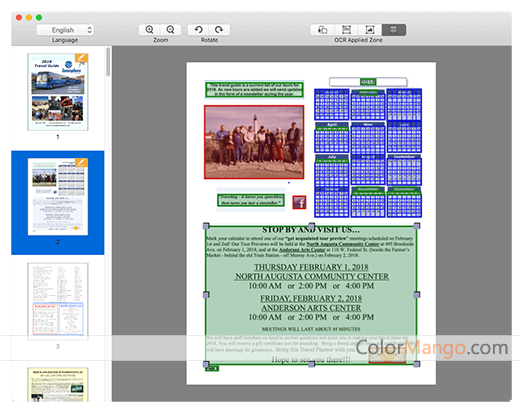520x412 pixels.
Task: Click the "STOP BY AND VISIT US..." heading
Action: pos(311,230)
